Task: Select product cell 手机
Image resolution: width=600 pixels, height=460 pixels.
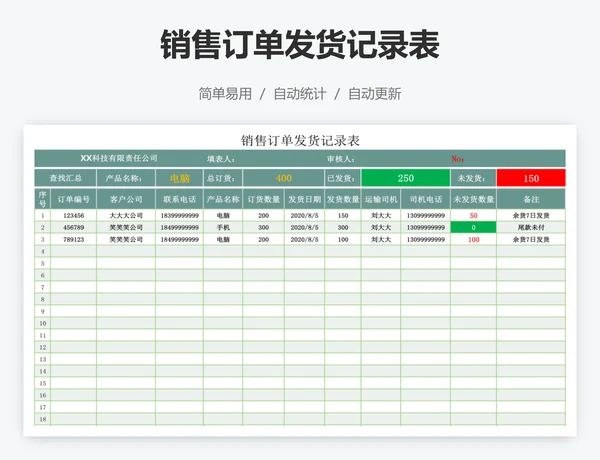Action: coord(223,227)
